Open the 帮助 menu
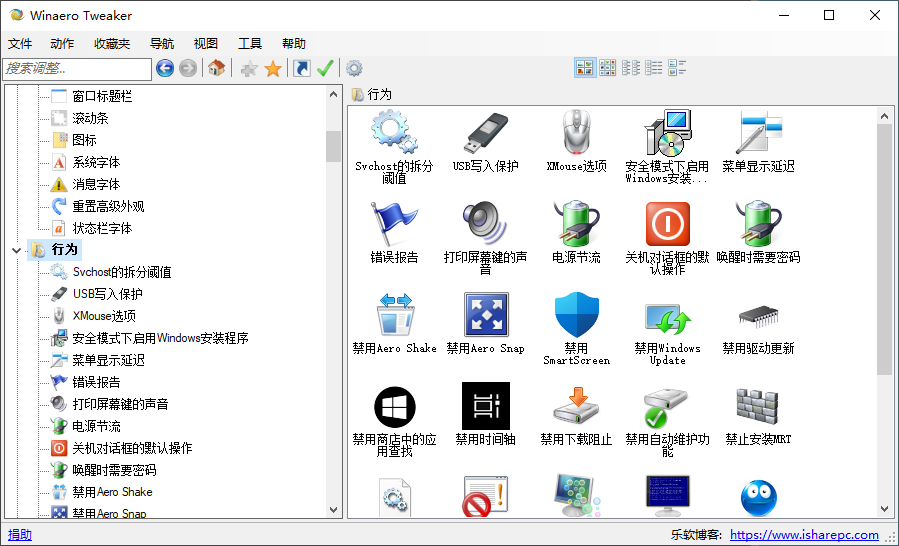Screen dimensions: 899x546 [294, 44]
